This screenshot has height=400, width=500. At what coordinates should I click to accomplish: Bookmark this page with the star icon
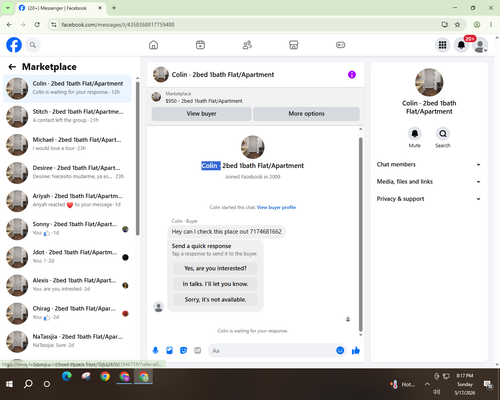point(457,25)
